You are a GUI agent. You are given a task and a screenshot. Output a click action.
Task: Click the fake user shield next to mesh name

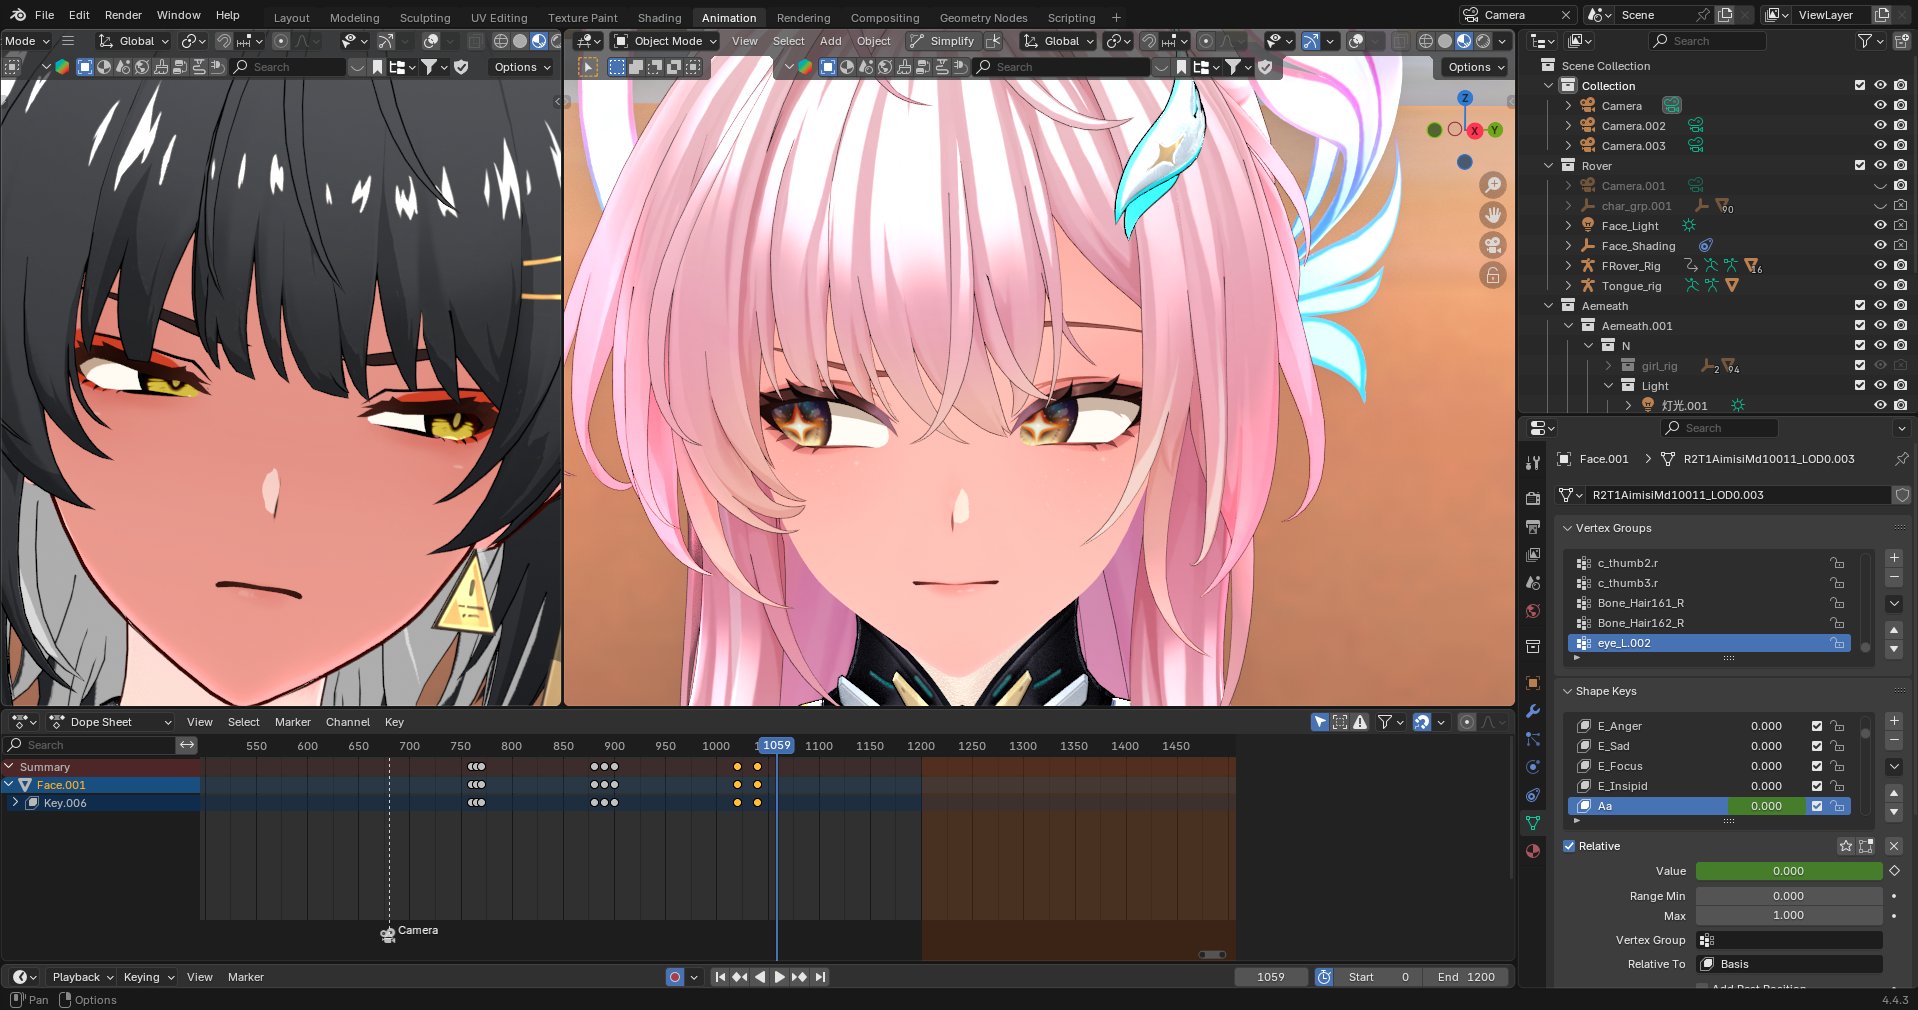point(1902,495)
